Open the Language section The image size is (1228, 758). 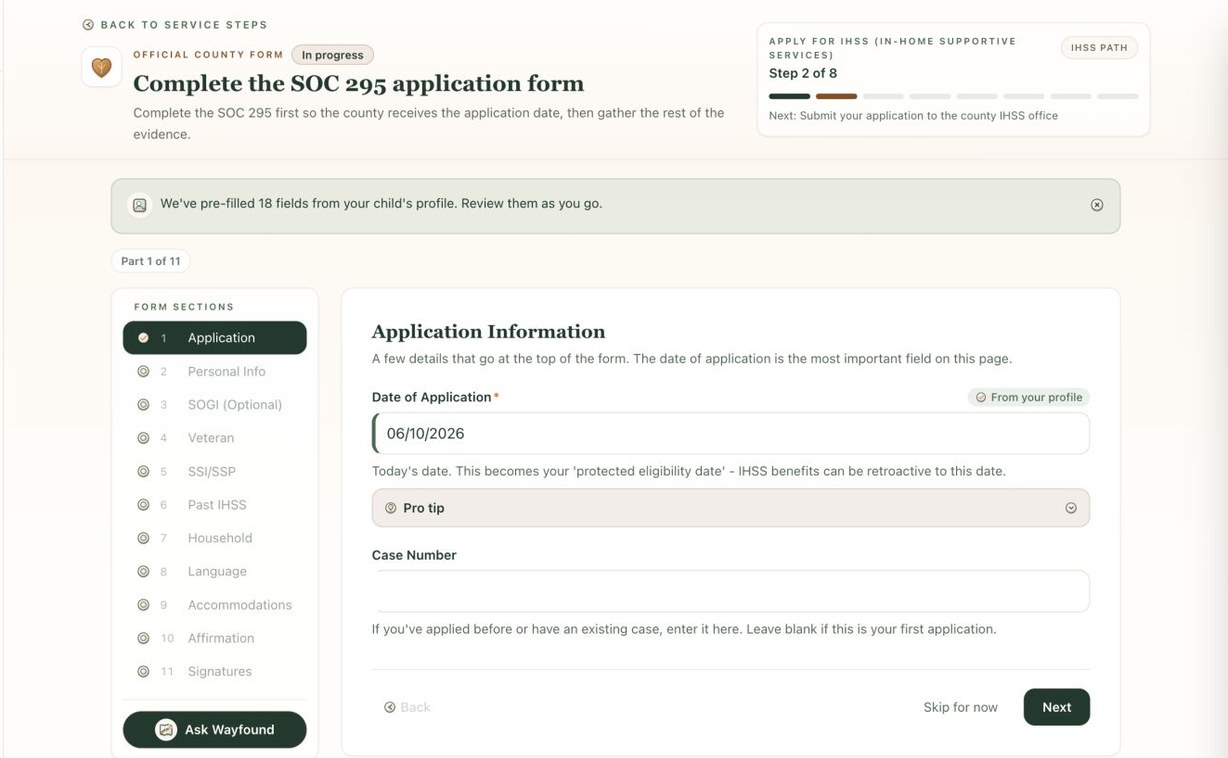coord(215,571)
